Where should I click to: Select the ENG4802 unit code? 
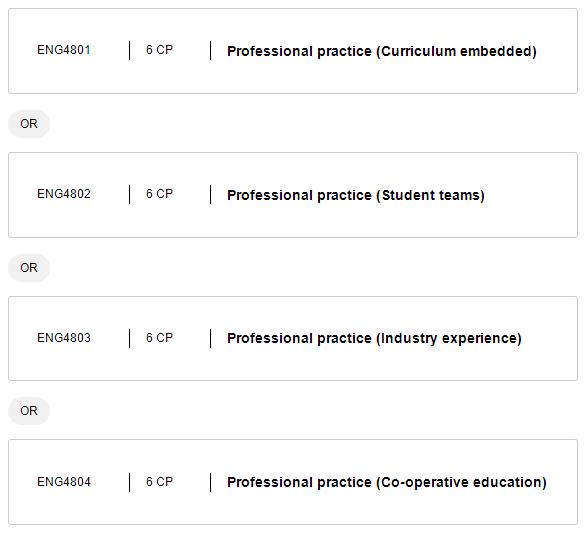coord(64,194)
